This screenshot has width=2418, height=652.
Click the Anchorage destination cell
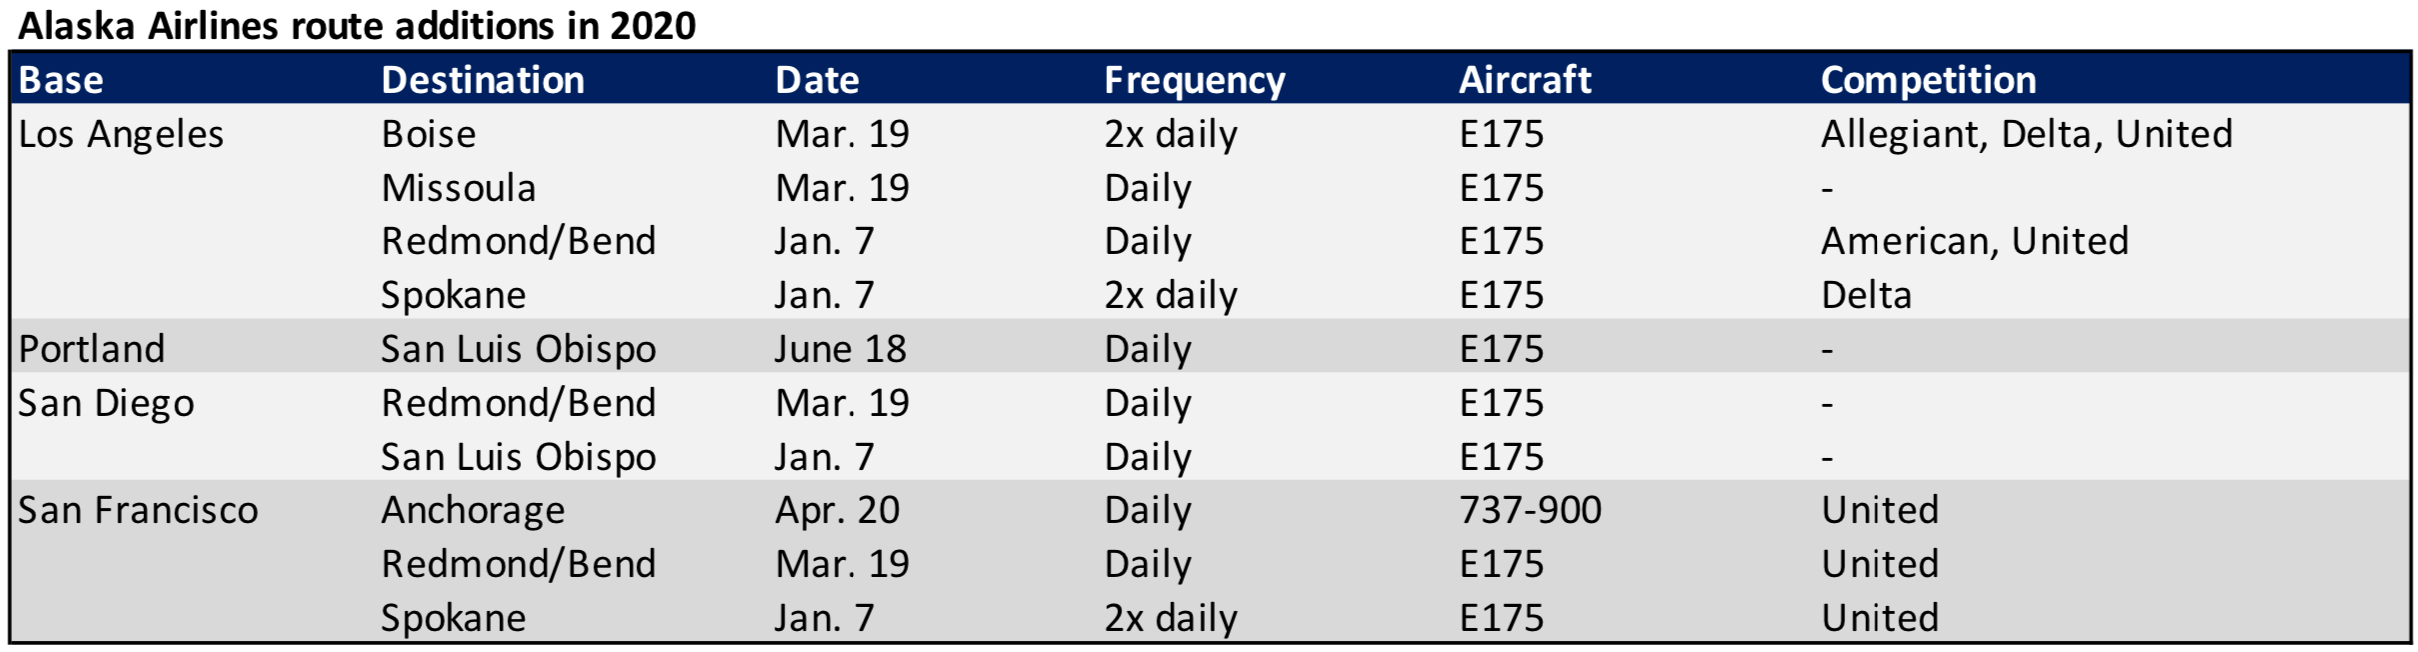[473, 510]
